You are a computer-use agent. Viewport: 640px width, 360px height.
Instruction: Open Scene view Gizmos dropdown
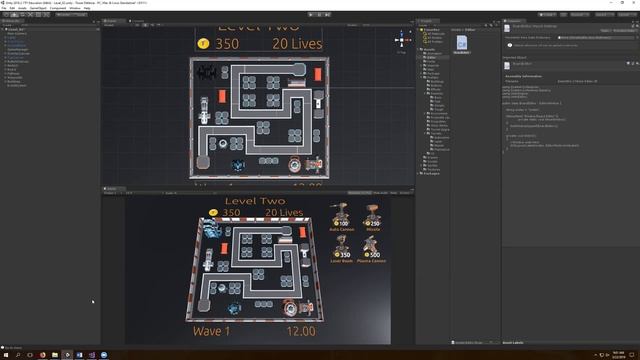[353, 25]
